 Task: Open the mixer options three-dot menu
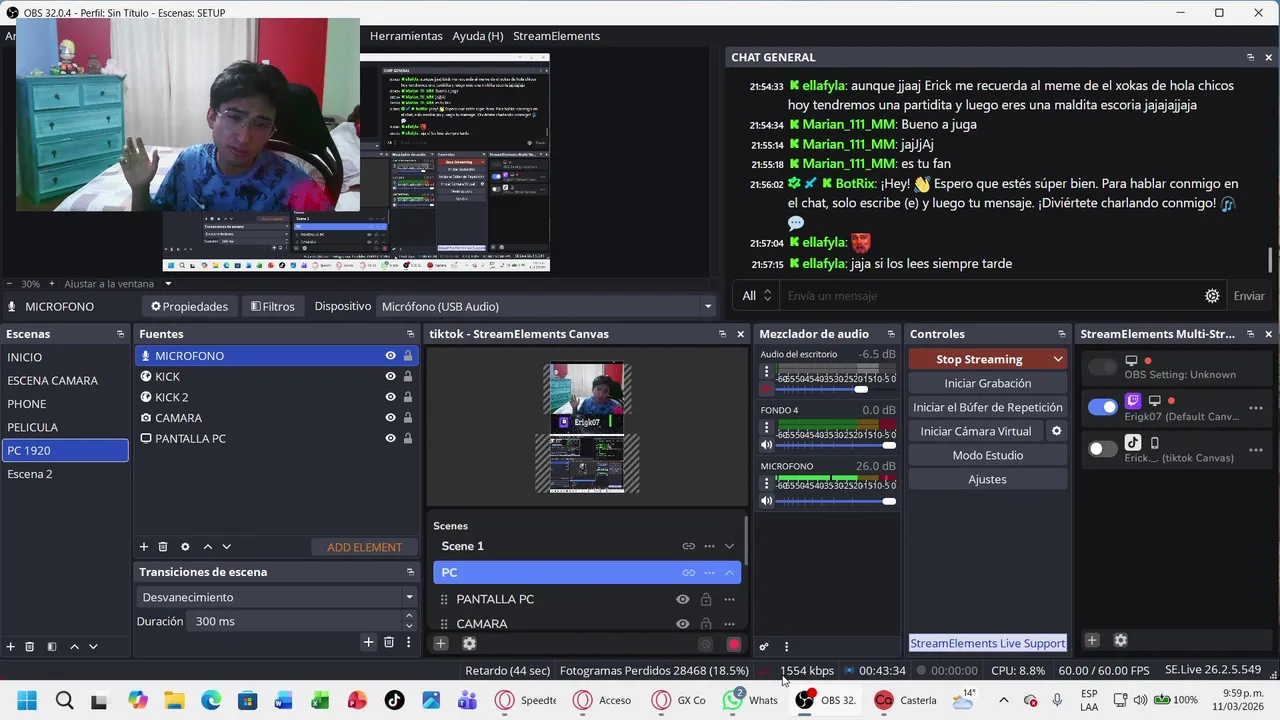coord(786,647)
